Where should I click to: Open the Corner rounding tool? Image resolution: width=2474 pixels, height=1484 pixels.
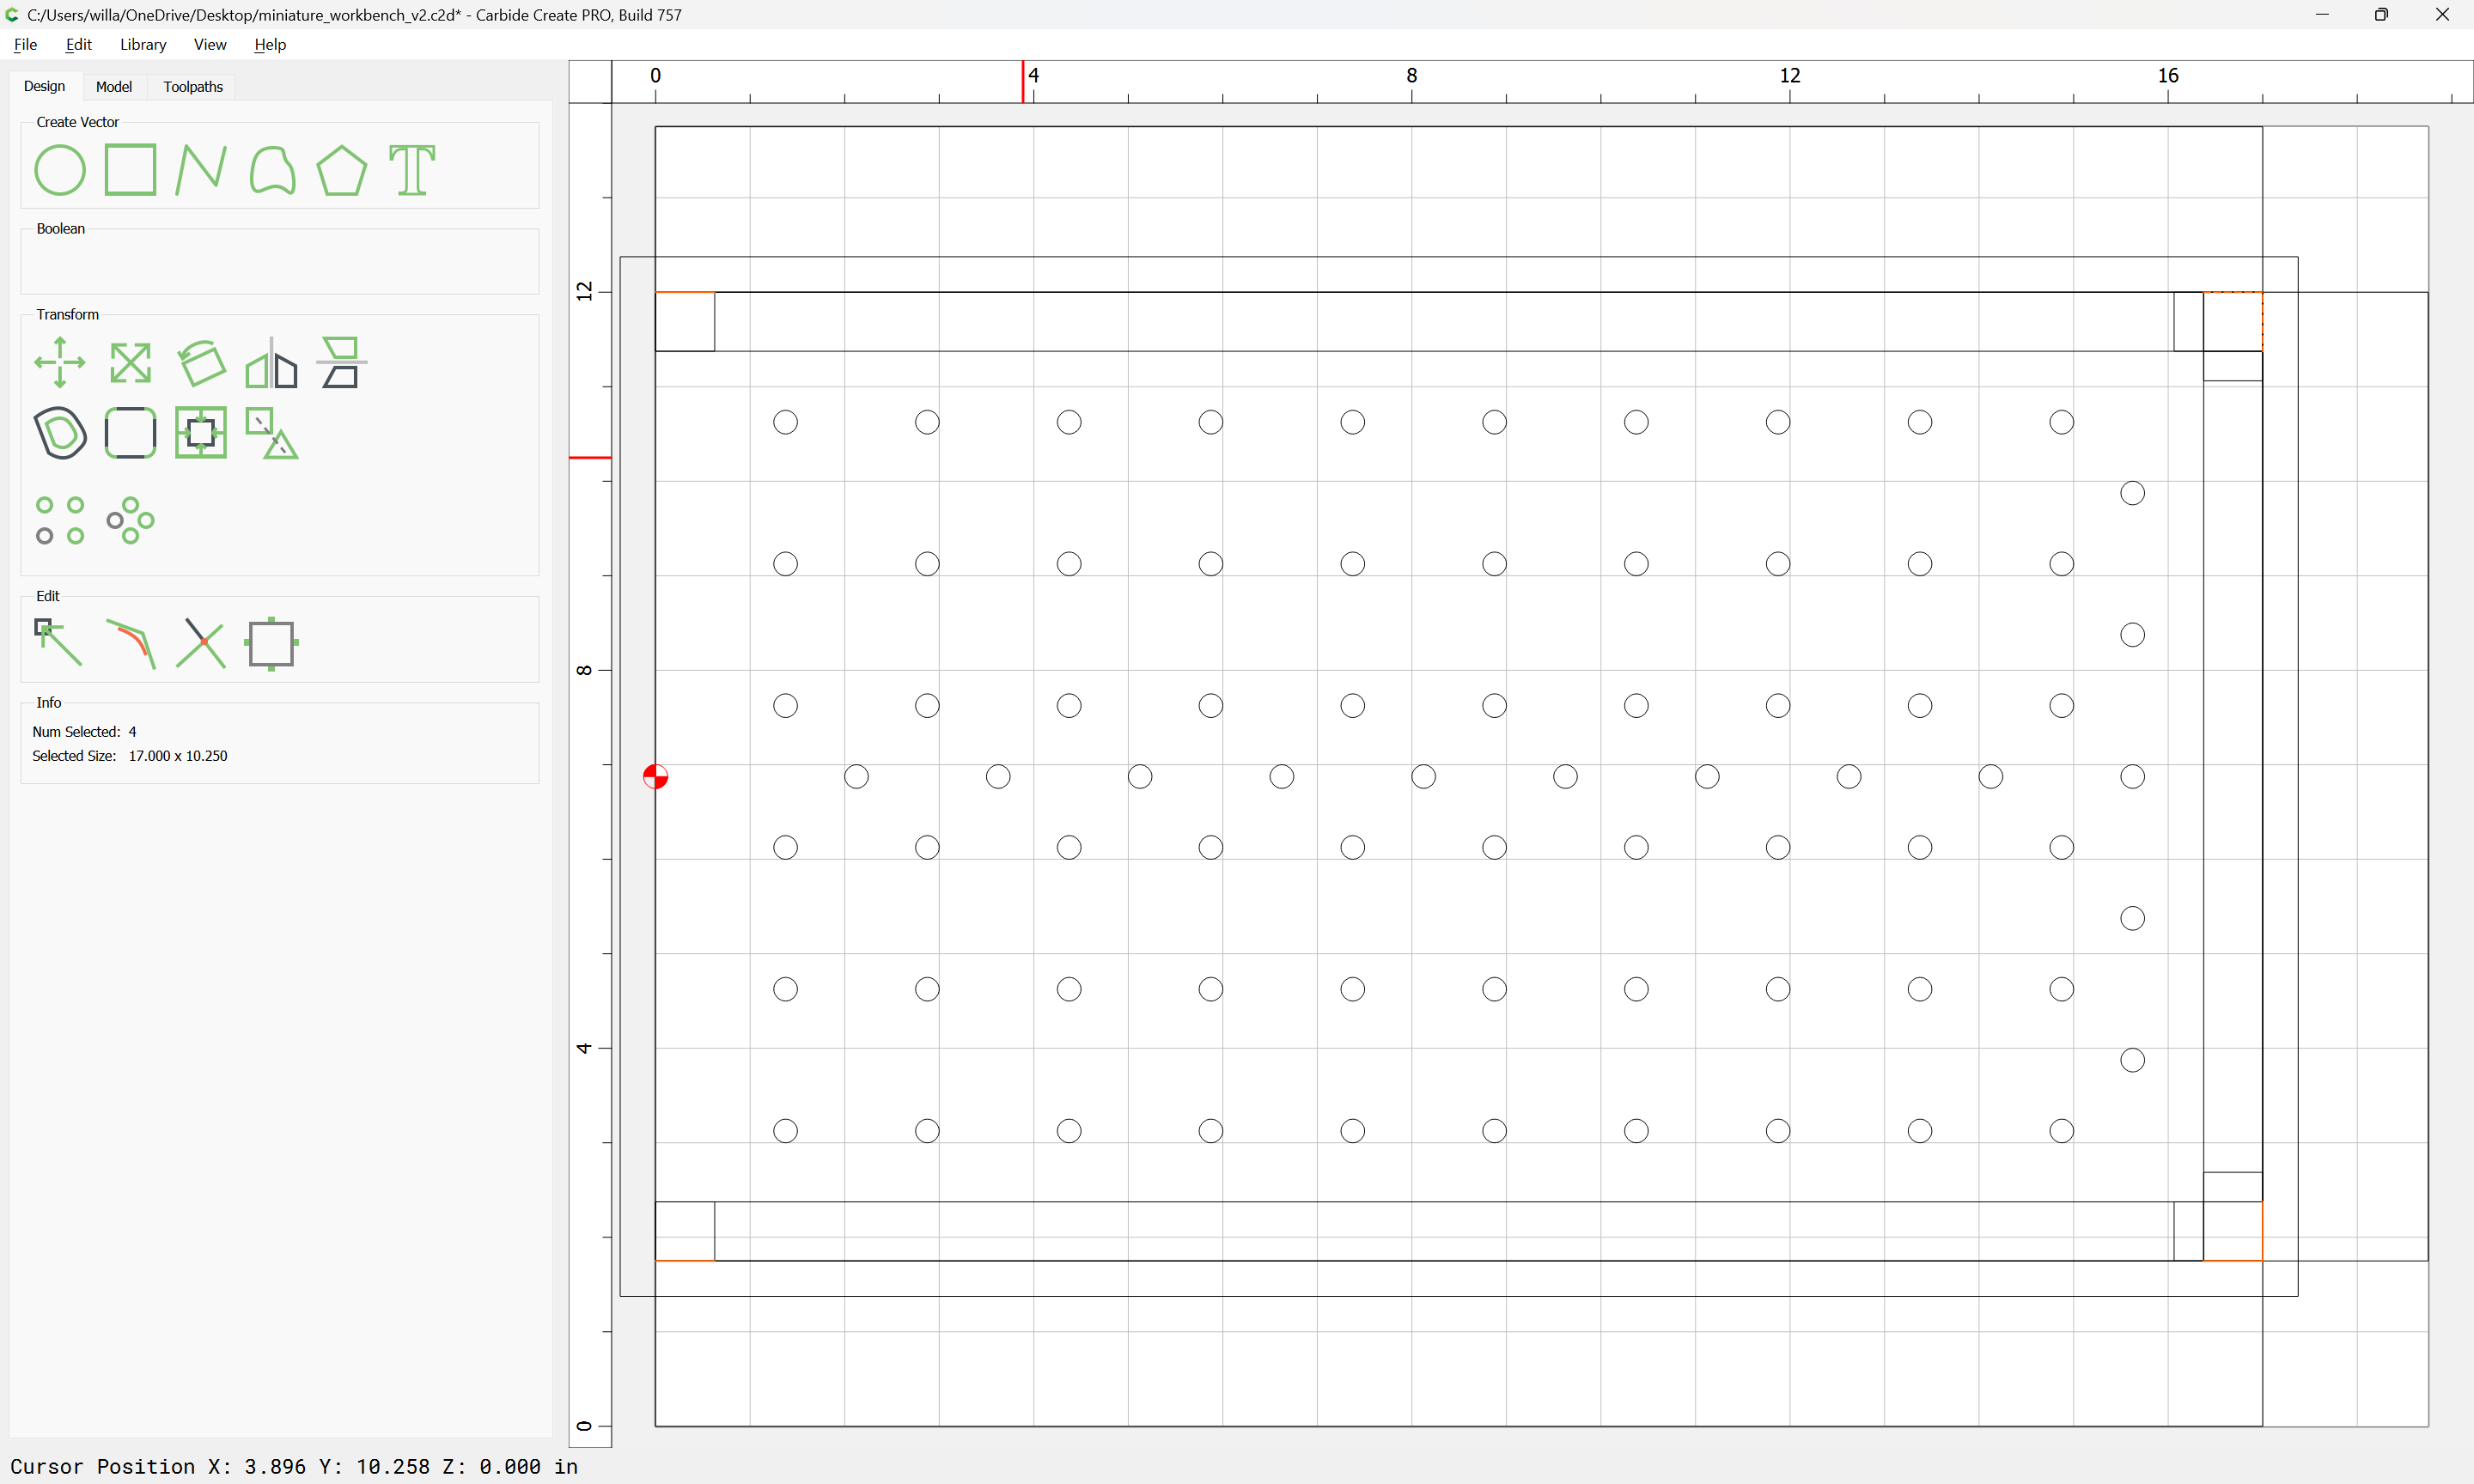coord(130,433)
